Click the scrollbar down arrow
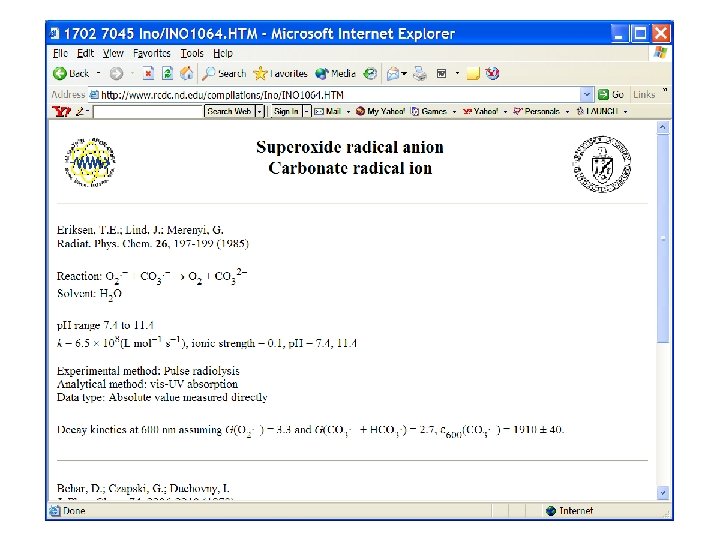 point(663,493)
